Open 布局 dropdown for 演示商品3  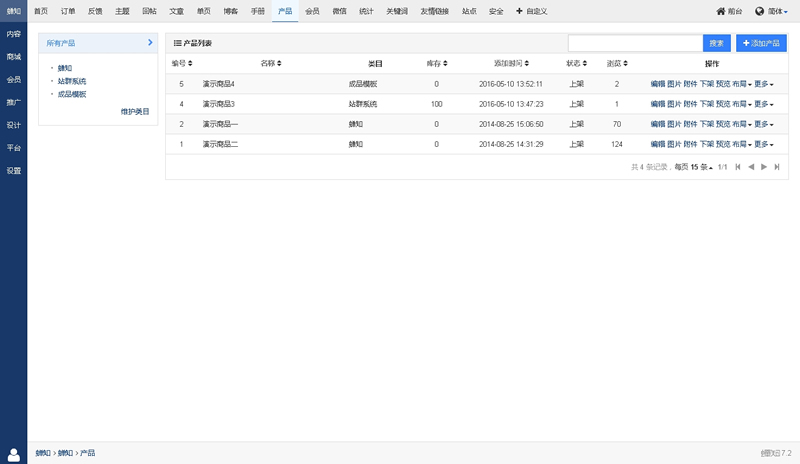pyautogui.click(x=742, y=104)
